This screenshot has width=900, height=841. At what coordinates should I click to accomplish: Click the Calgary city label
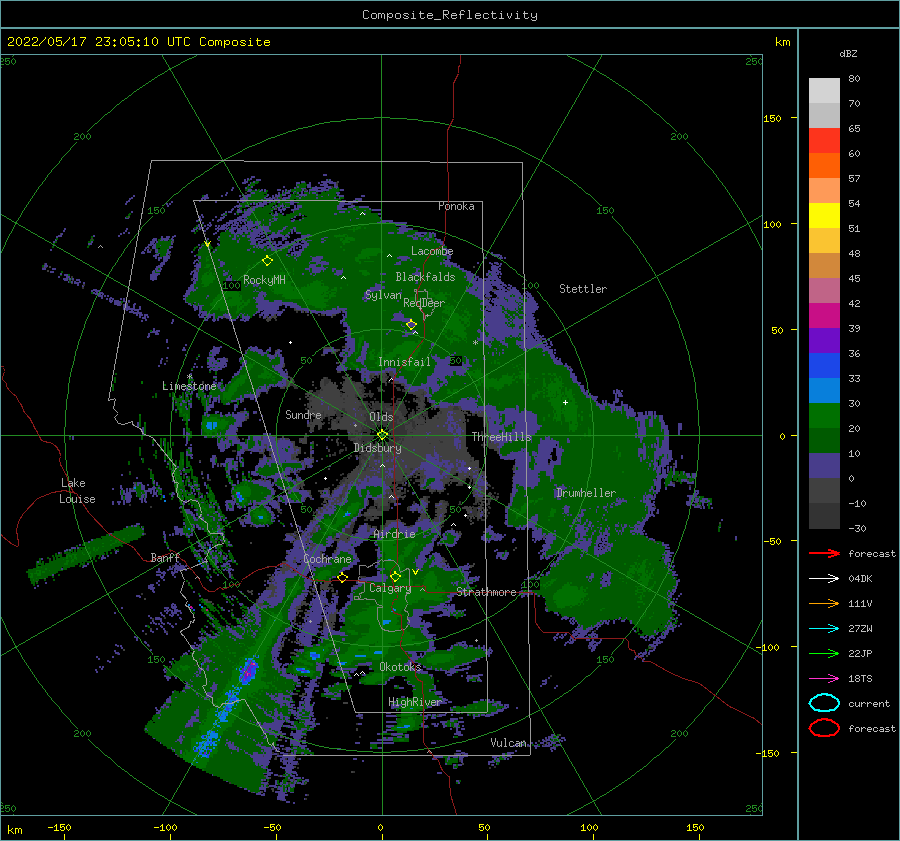click(x=390, y=588)
